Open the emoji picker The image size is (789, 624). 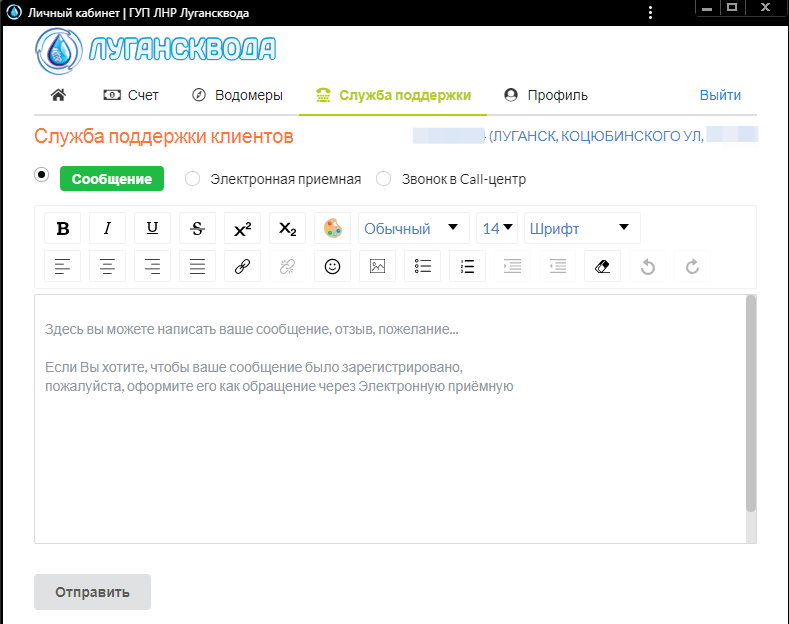pyautogui.click(x=332, y=266)
